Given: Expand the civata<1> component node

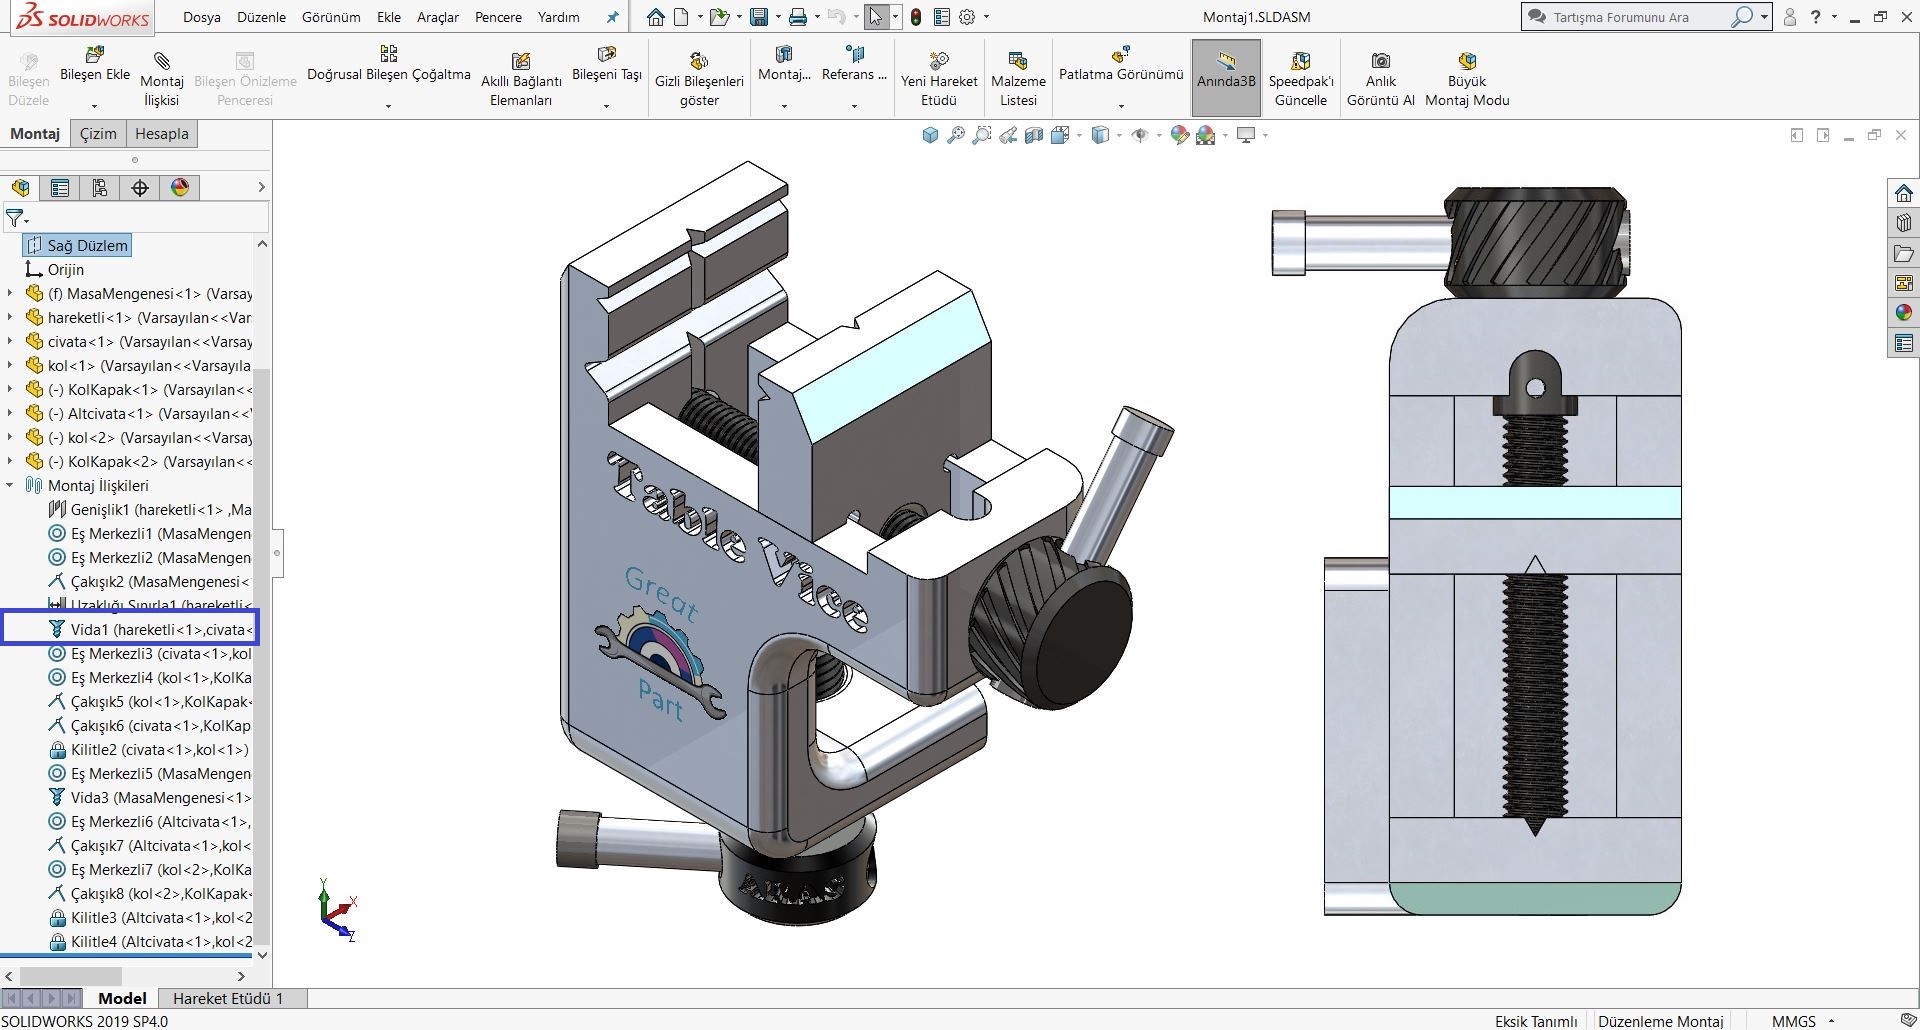Looking at the screenshot, I should [10, 342].
